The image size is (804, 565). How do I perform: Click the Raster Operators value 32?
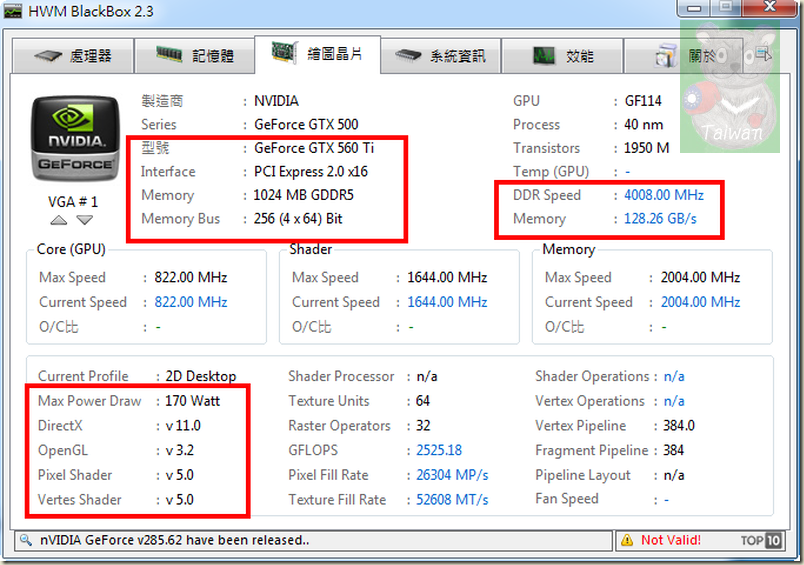coord(423,426)
